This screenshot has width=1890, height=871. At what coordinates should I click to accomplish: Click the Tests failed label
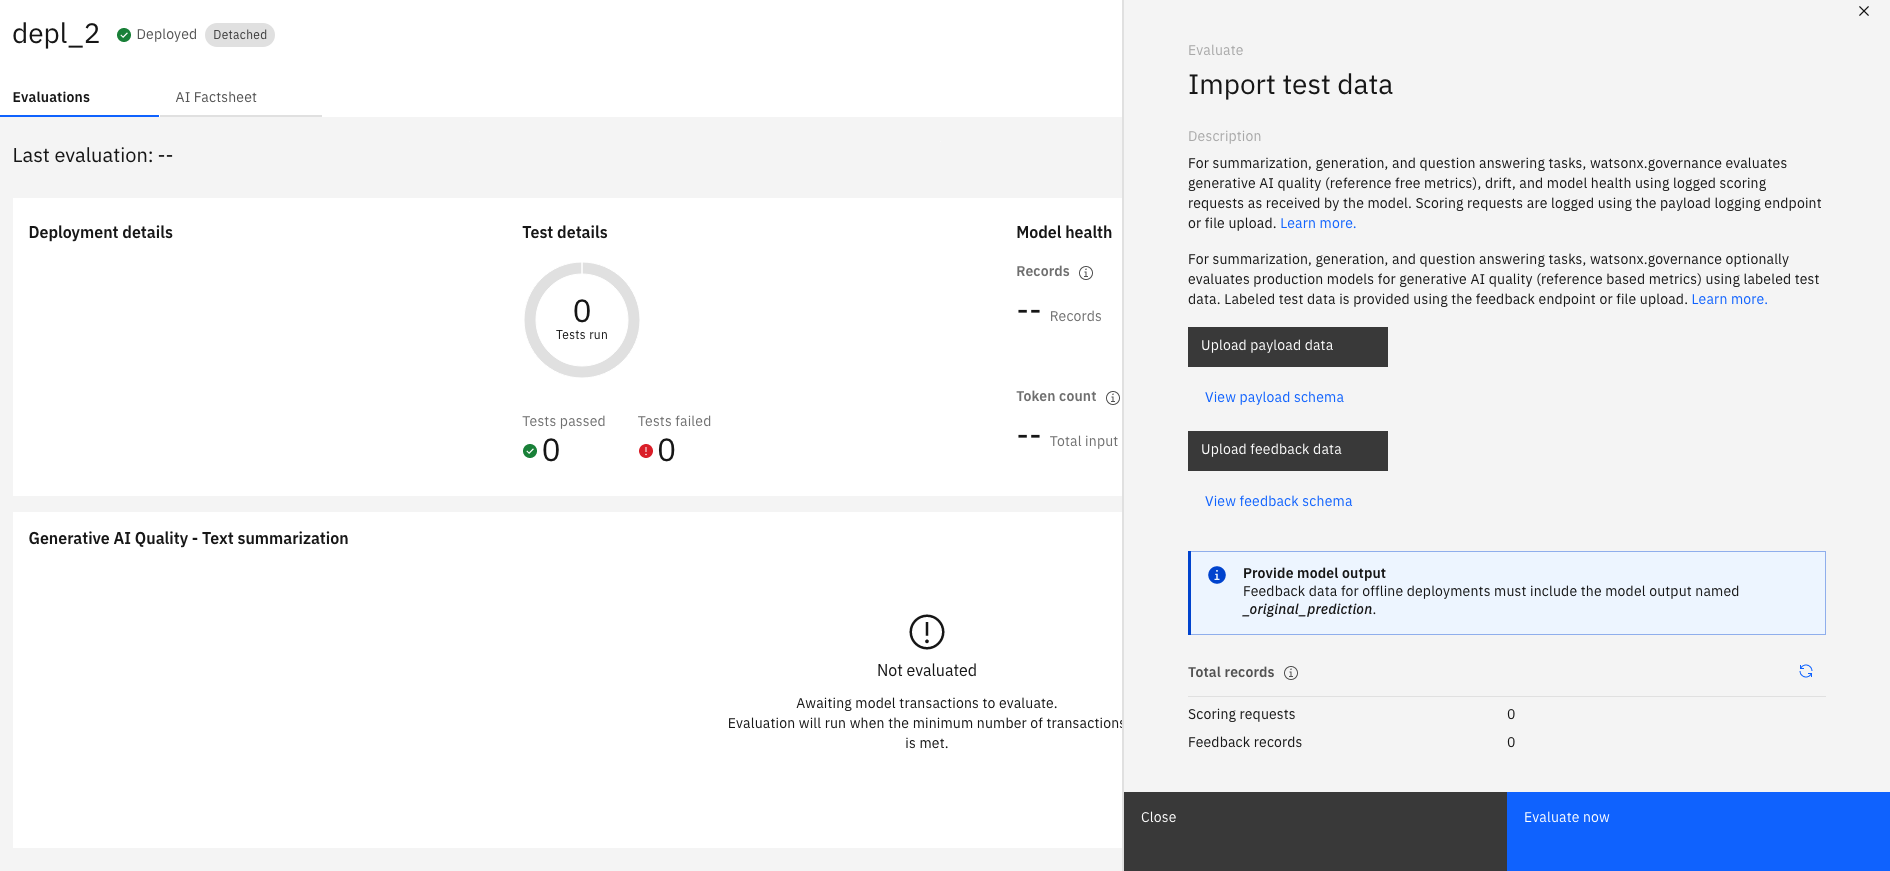(x=675, y=421)
